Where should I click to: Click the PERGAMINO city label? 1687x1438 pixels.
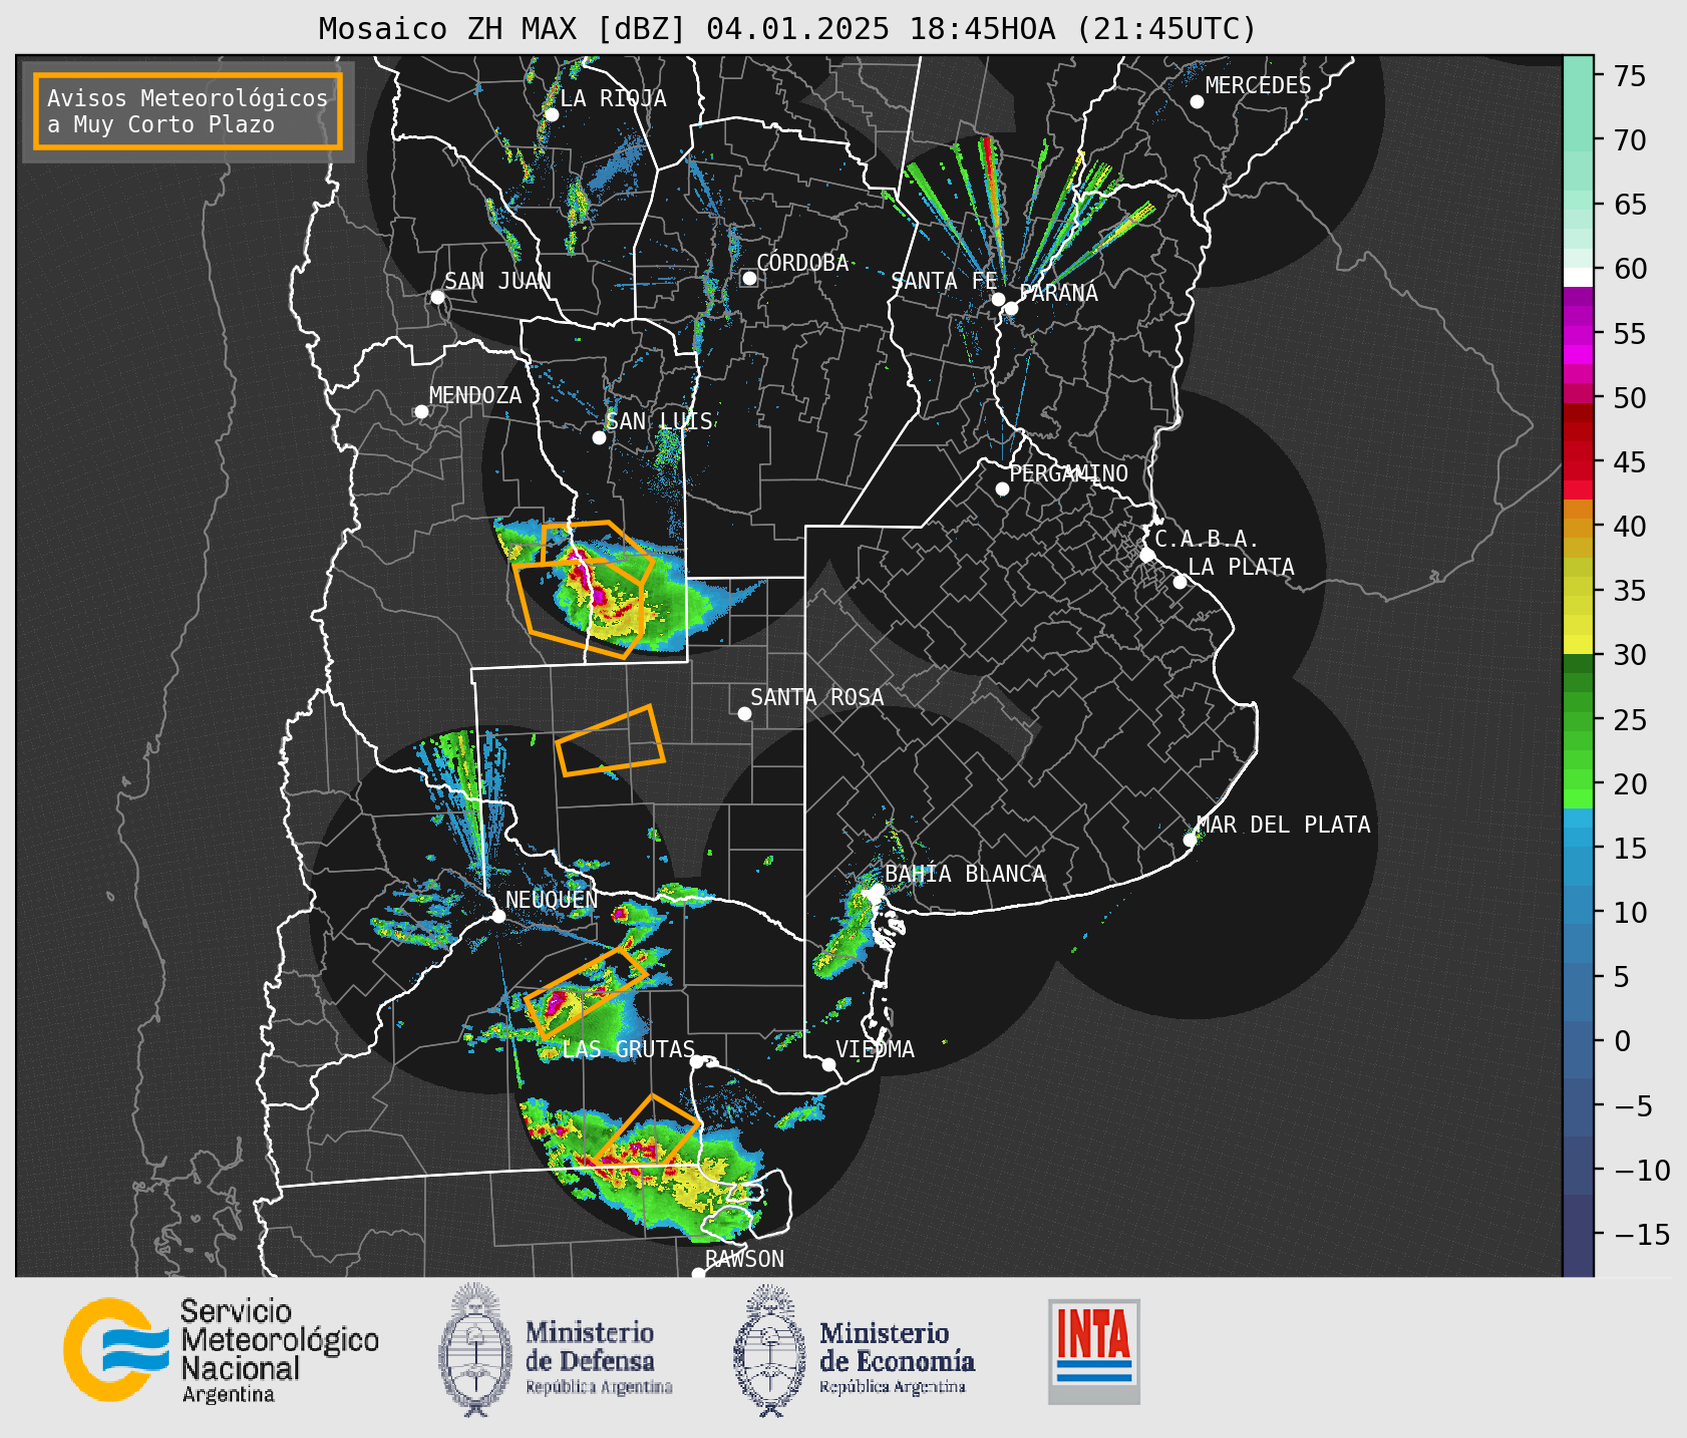[x=1068, y=474]
